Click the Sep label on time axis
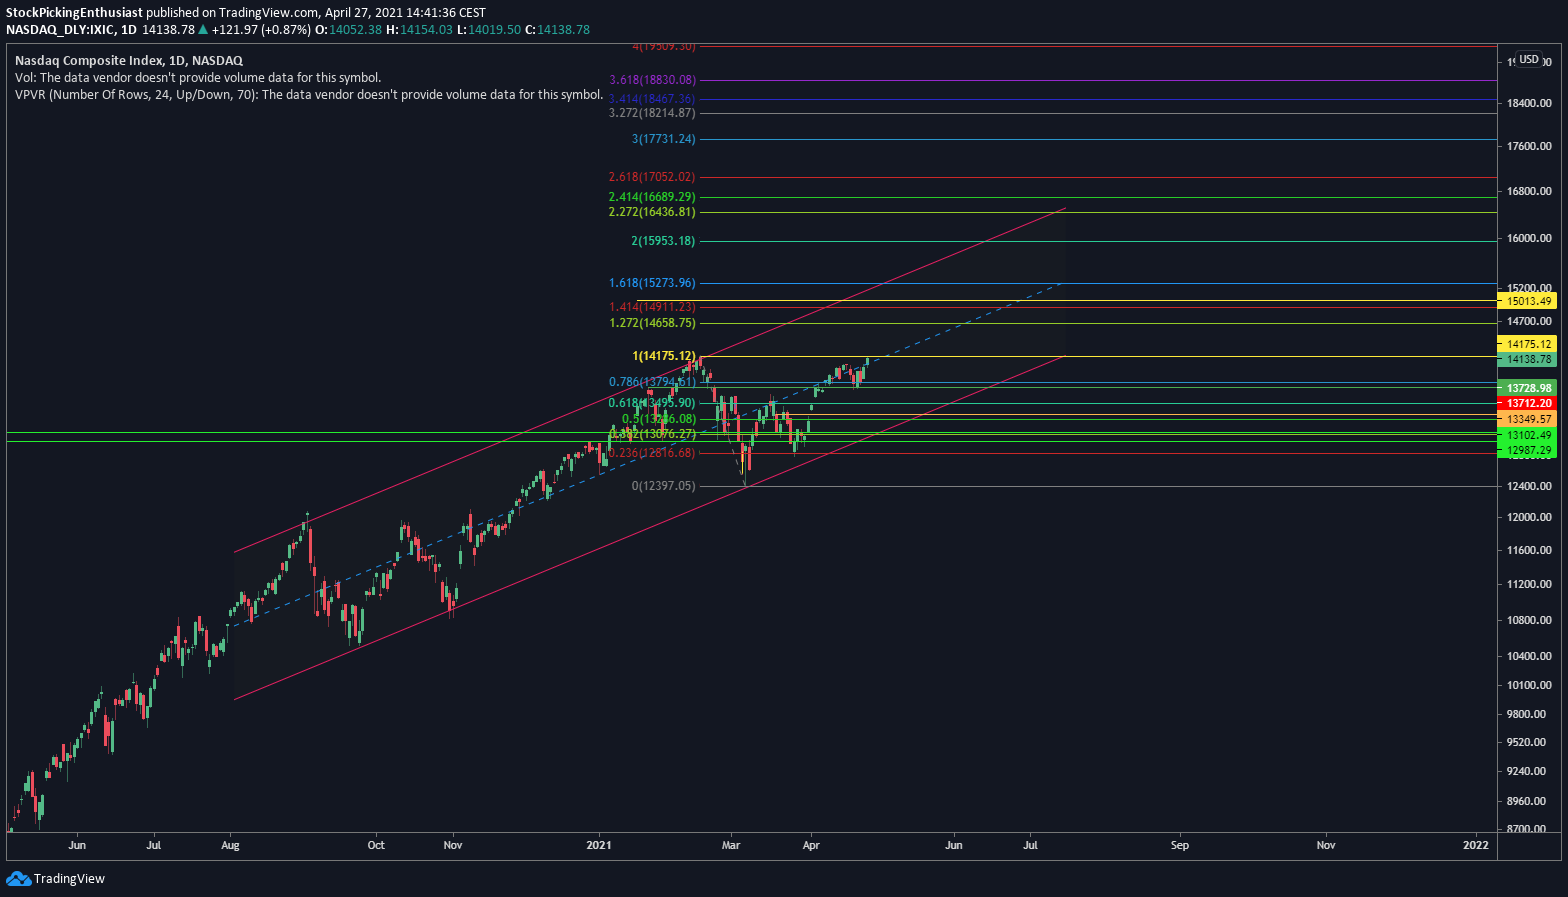The height and width of the screenshot is (897, 1568). (x=1180, y=845)
